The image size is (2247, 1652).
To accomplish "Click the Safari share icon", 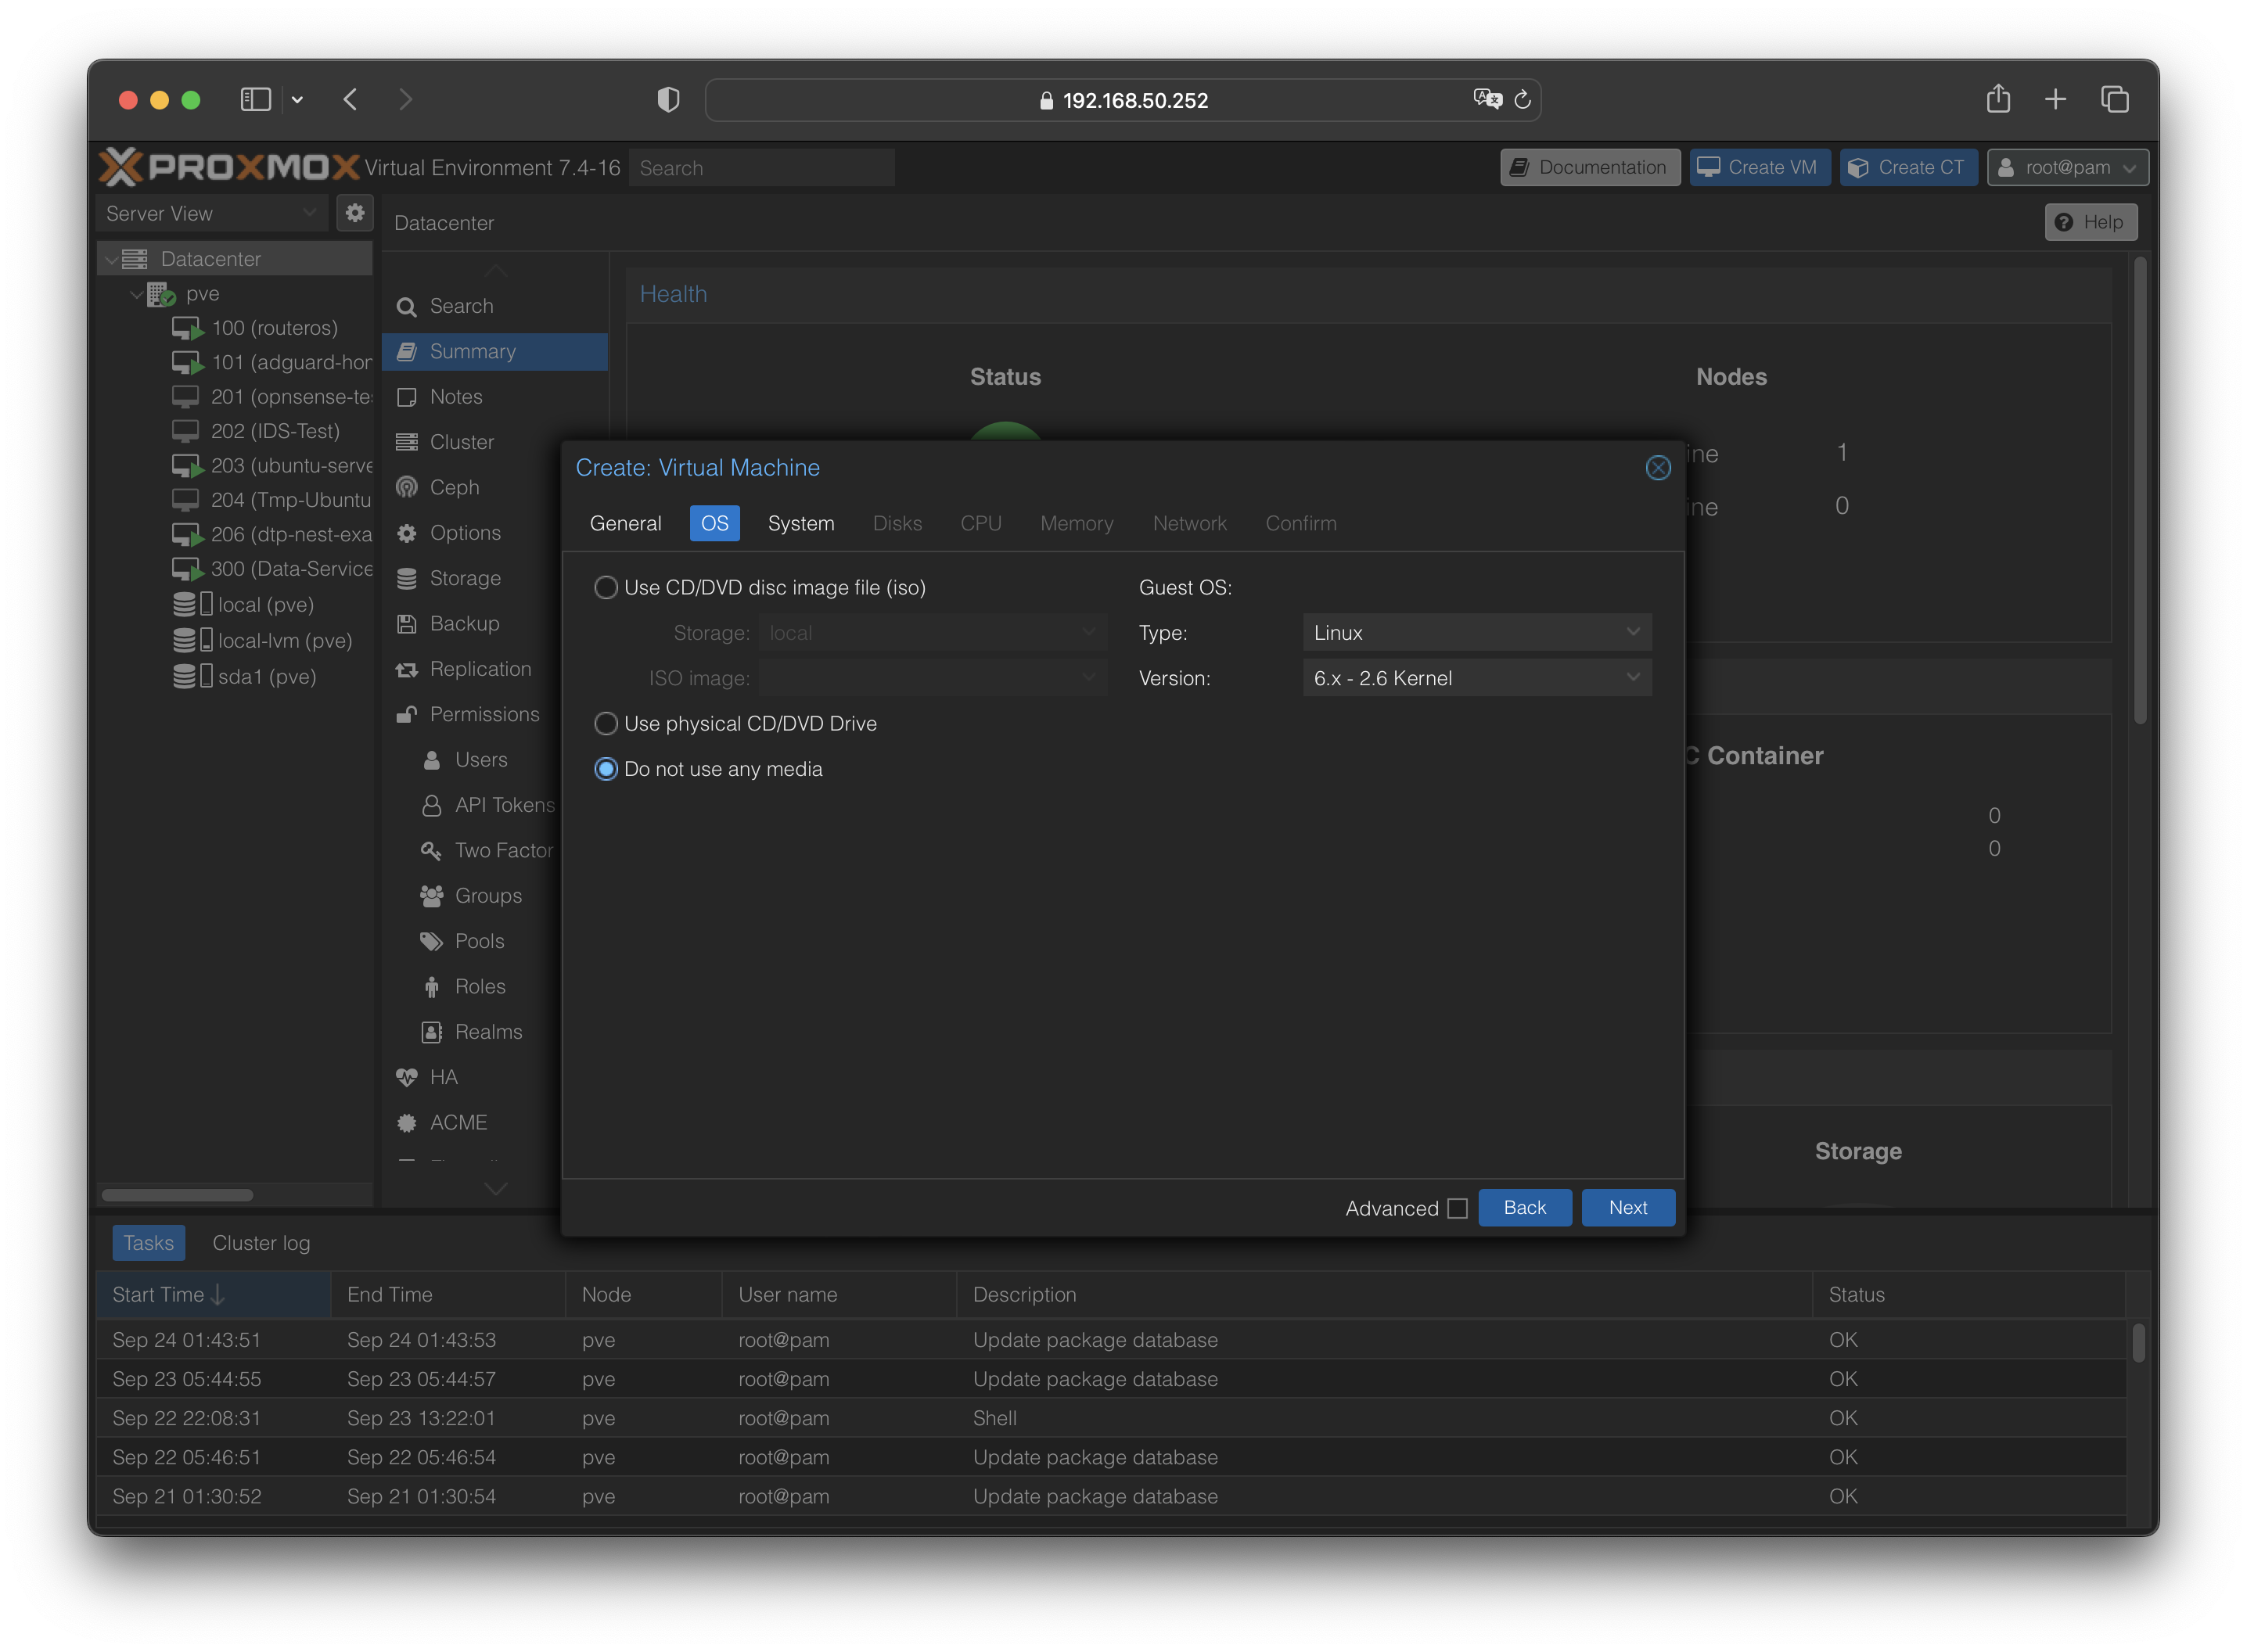I will coord(1998,99).
